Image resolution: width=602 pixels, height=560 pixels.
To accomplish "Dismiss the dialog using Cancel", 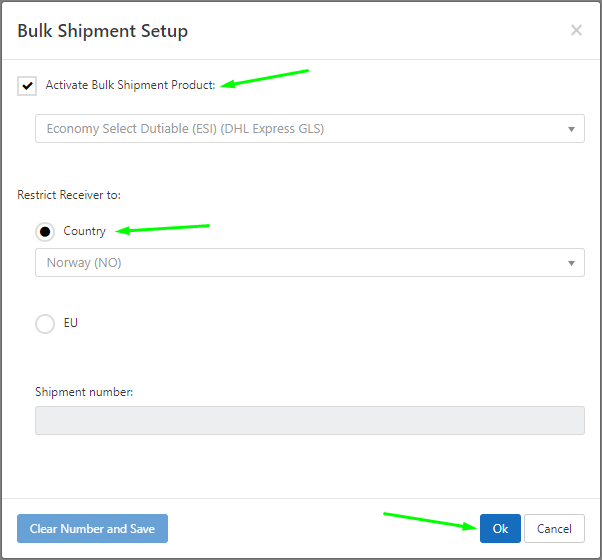I will [554, 529].
